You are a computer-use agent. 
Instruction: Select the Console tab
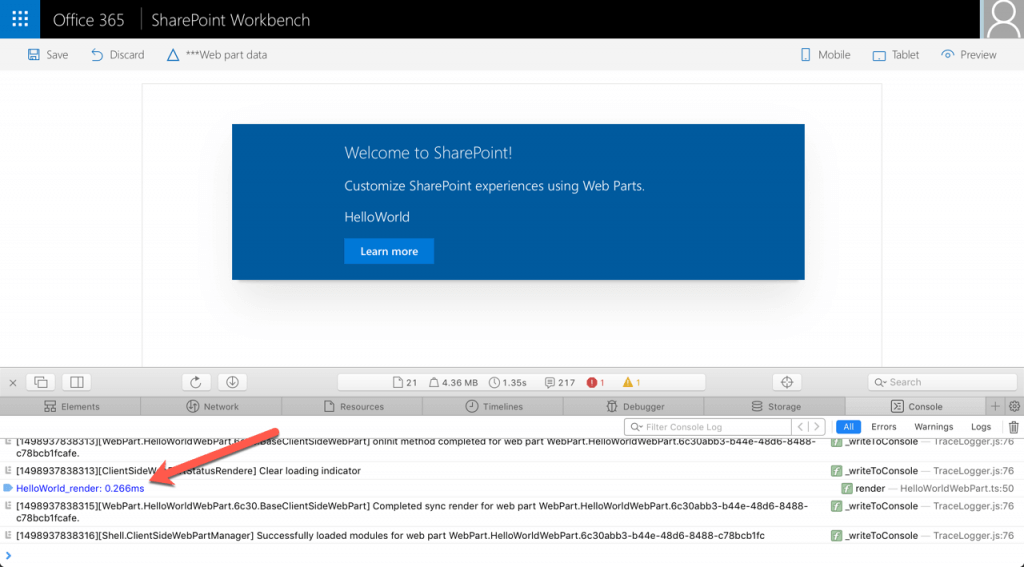pyautogui.click(x=916, y=406)
